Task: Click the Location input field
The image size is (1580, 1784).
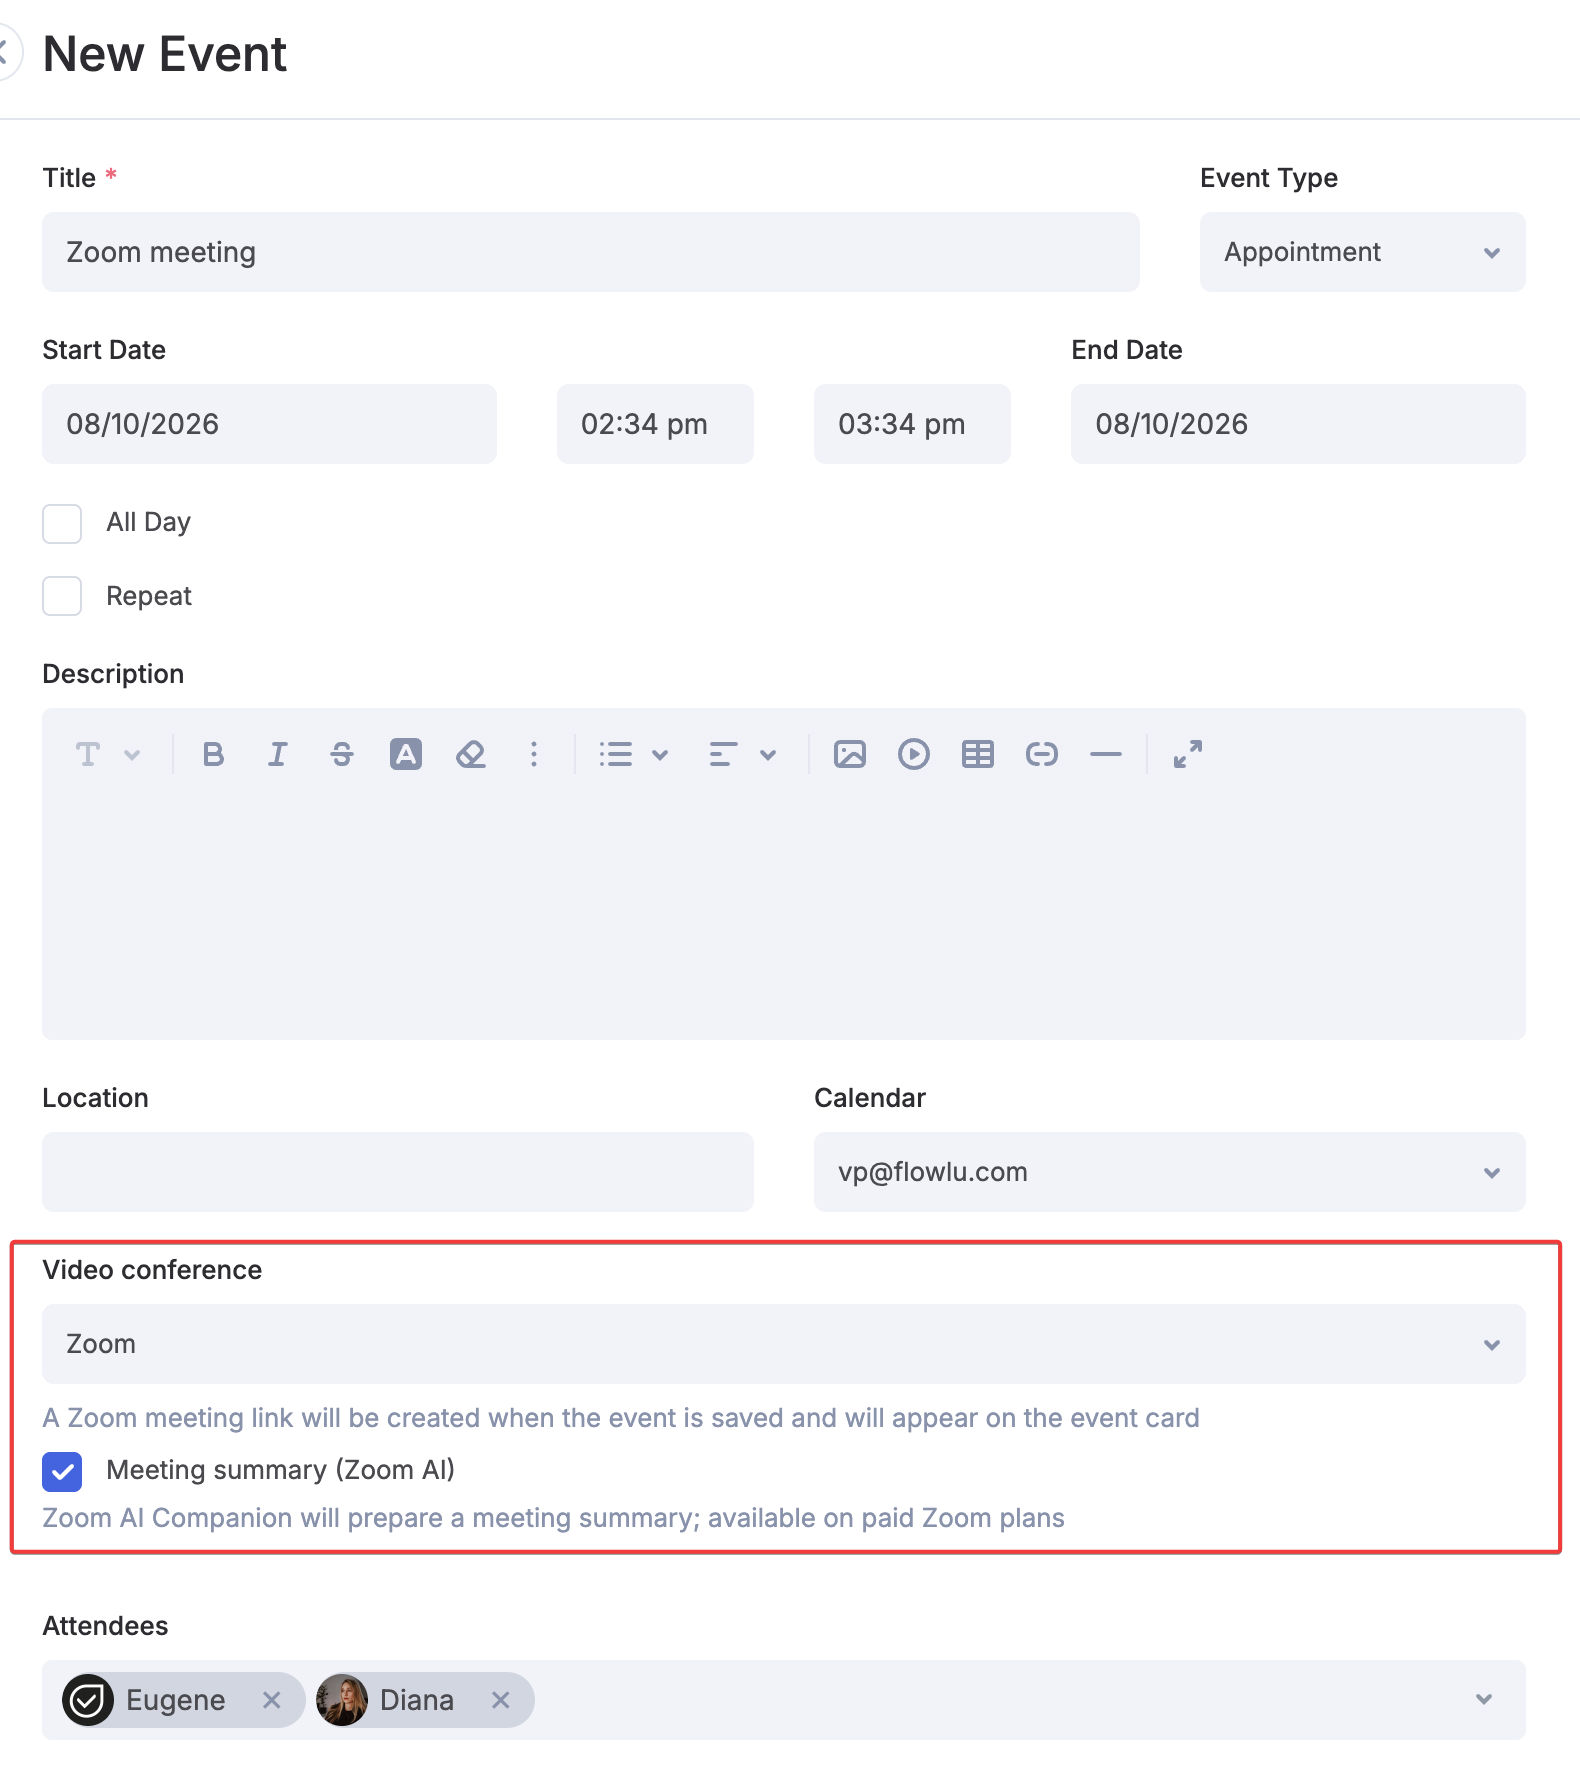Action: click(398, 1172)
